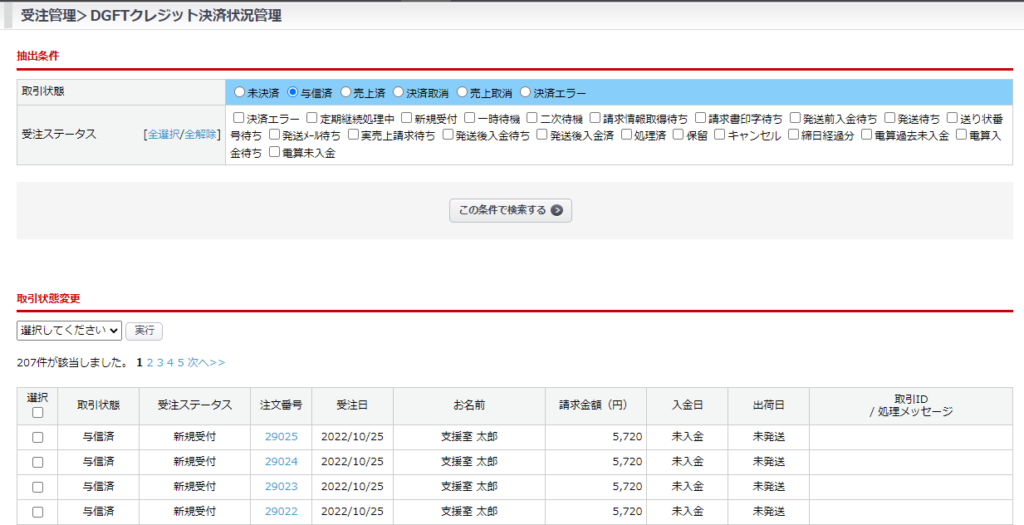Click the 全選択 link
This screenshot has width=1024, height=525.
162,134
